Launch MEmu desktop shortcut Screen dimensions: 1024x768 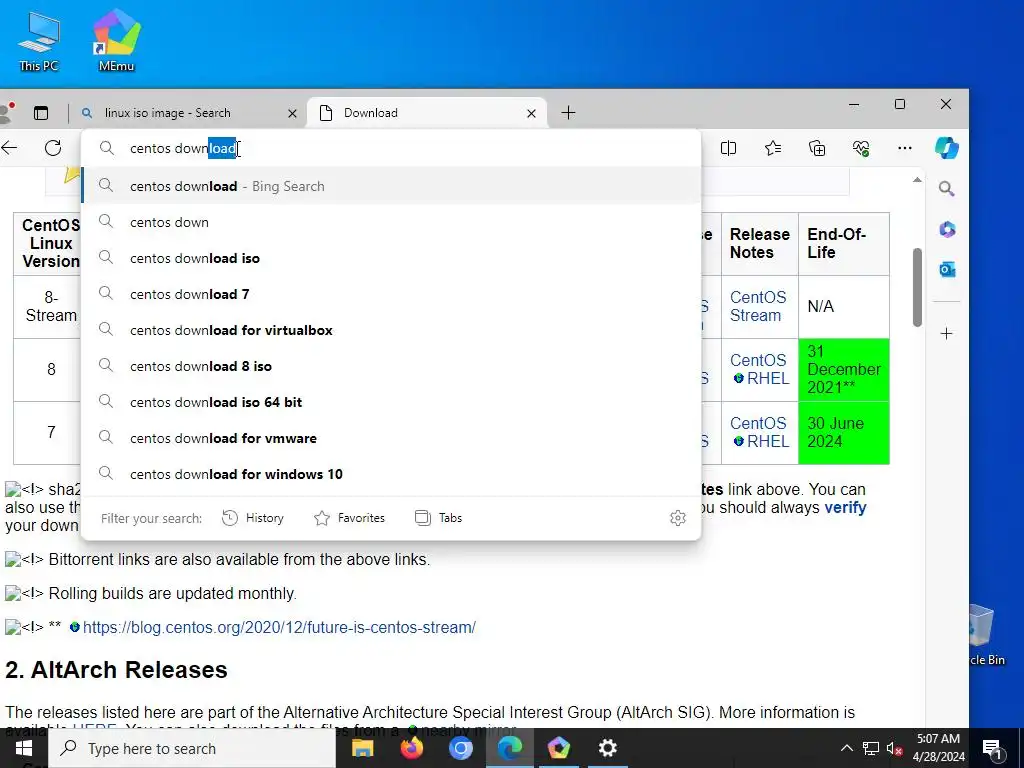click(116, 40)
